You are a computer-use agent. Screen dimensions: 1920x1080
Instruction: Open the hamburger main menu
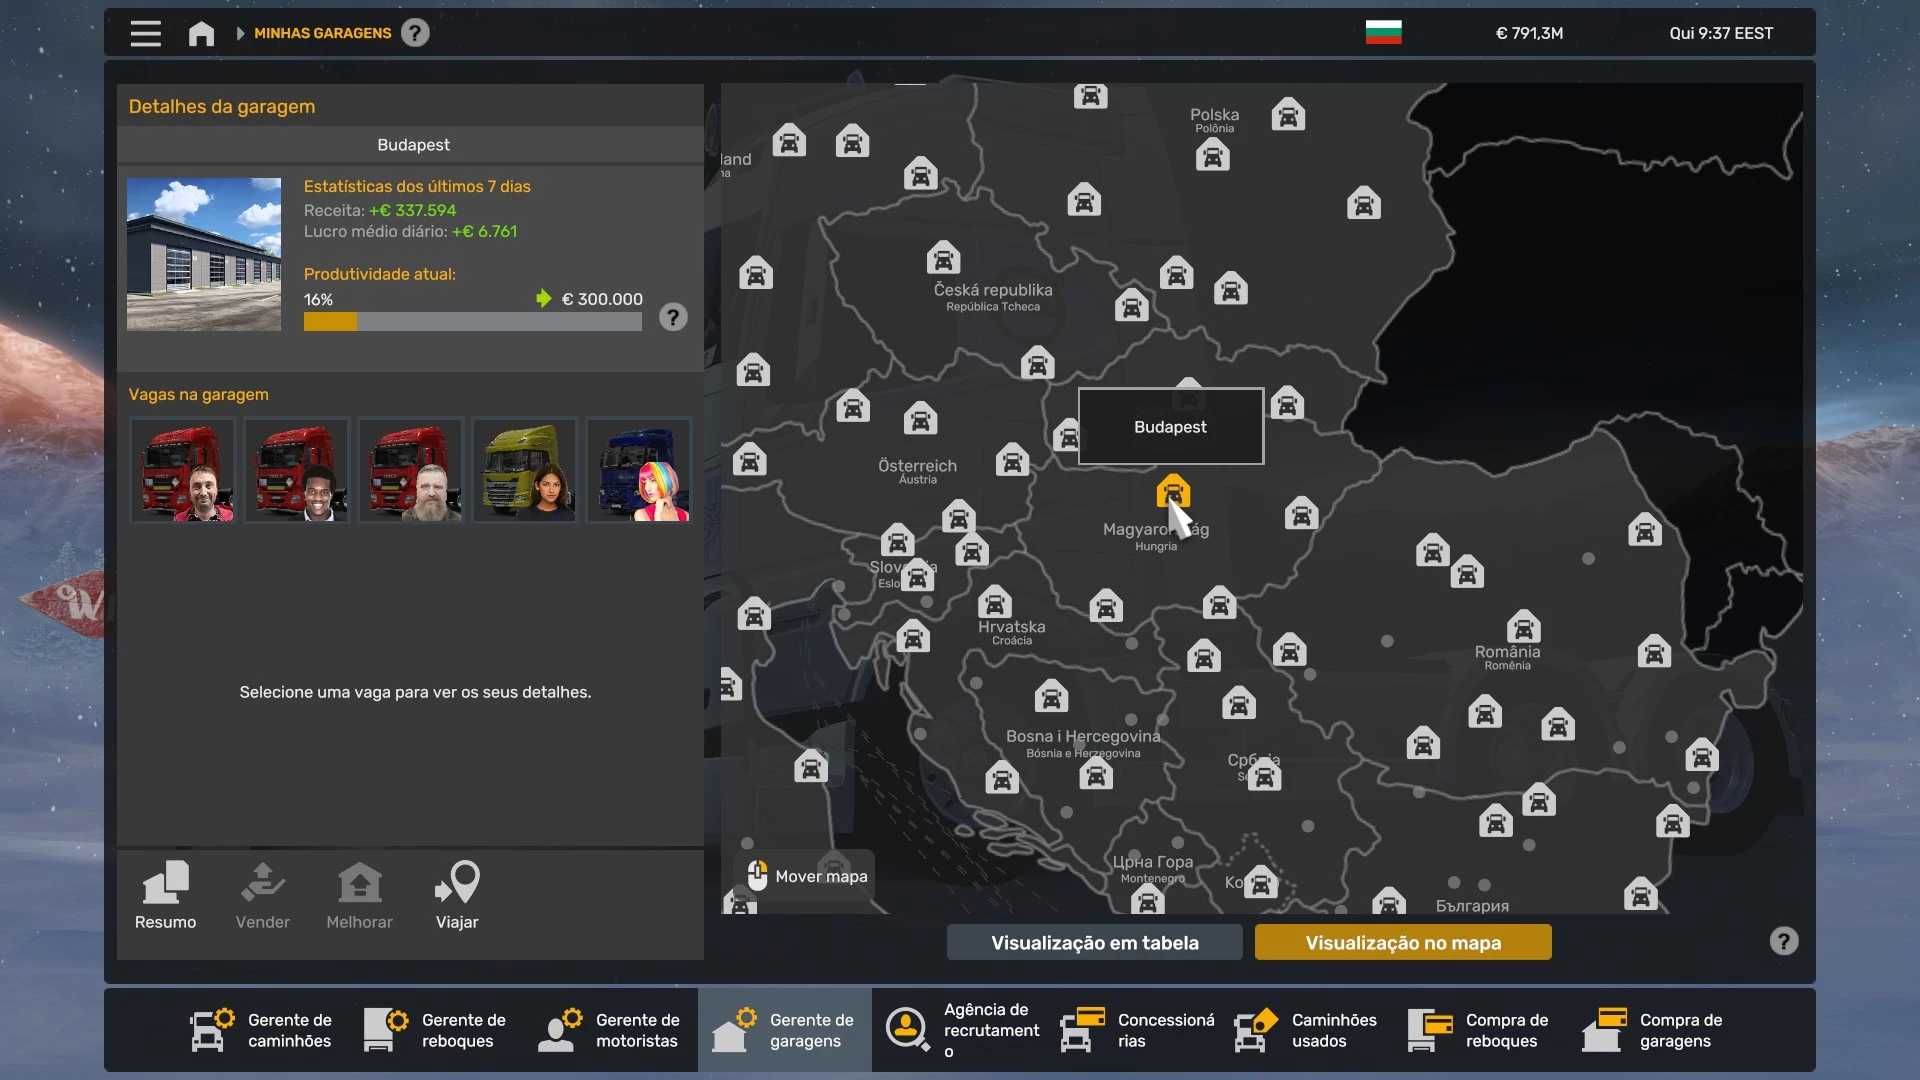coord(145,33)
